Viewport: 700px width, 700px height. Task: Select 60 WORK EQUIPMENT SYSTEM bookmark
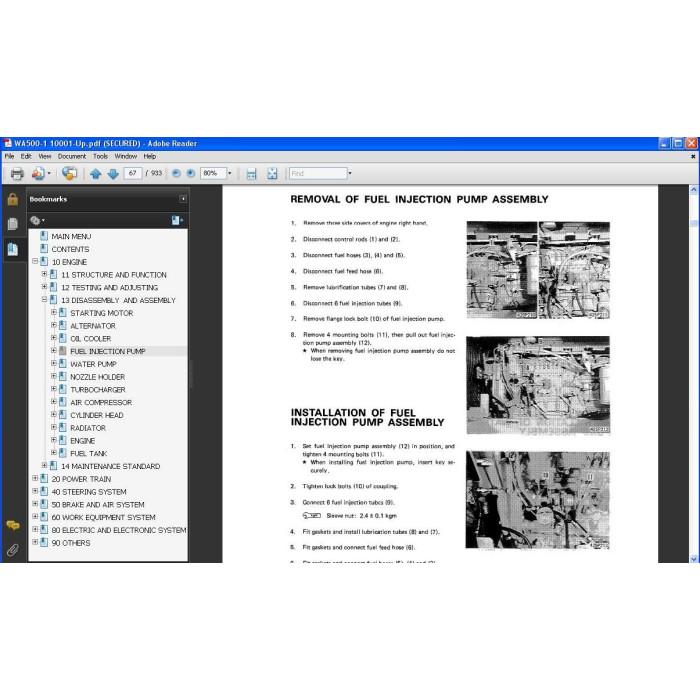coord(103,517)
